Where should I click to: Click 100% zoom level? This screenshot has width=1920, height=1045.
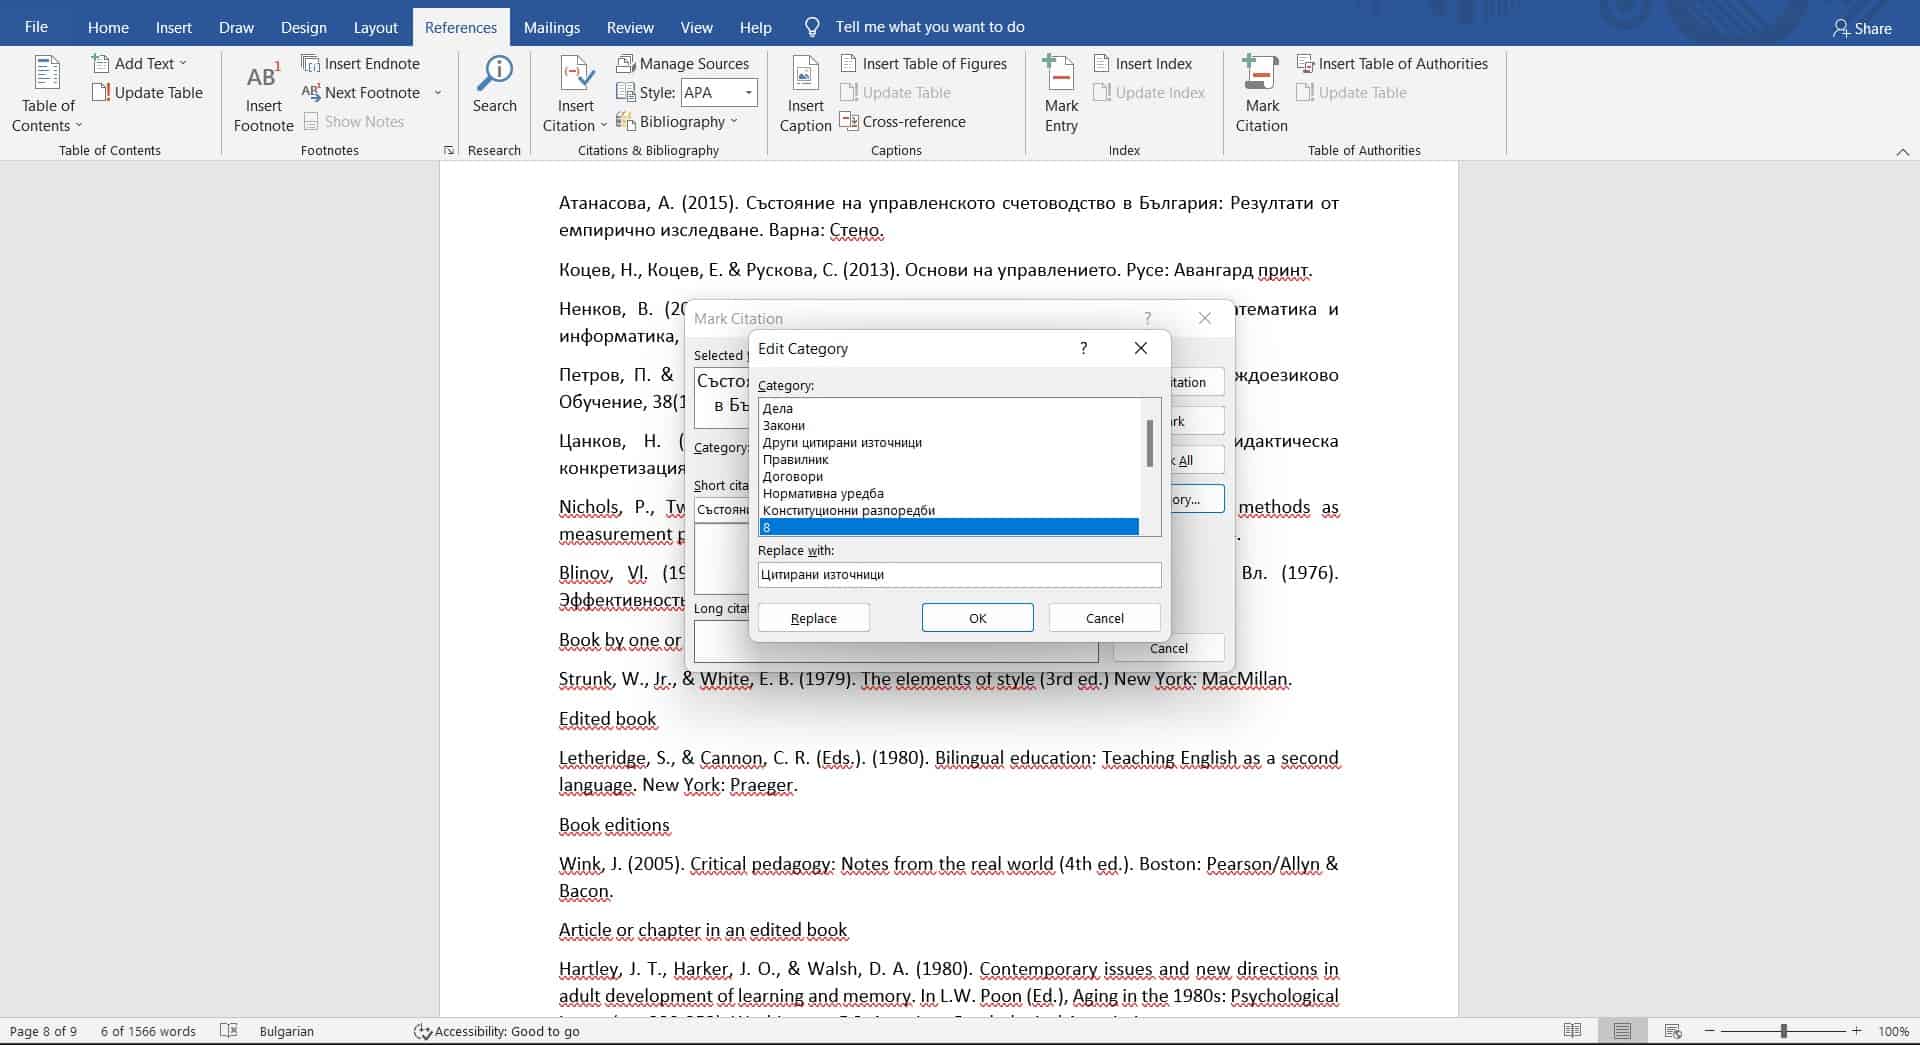(x=1893, y=1031)
